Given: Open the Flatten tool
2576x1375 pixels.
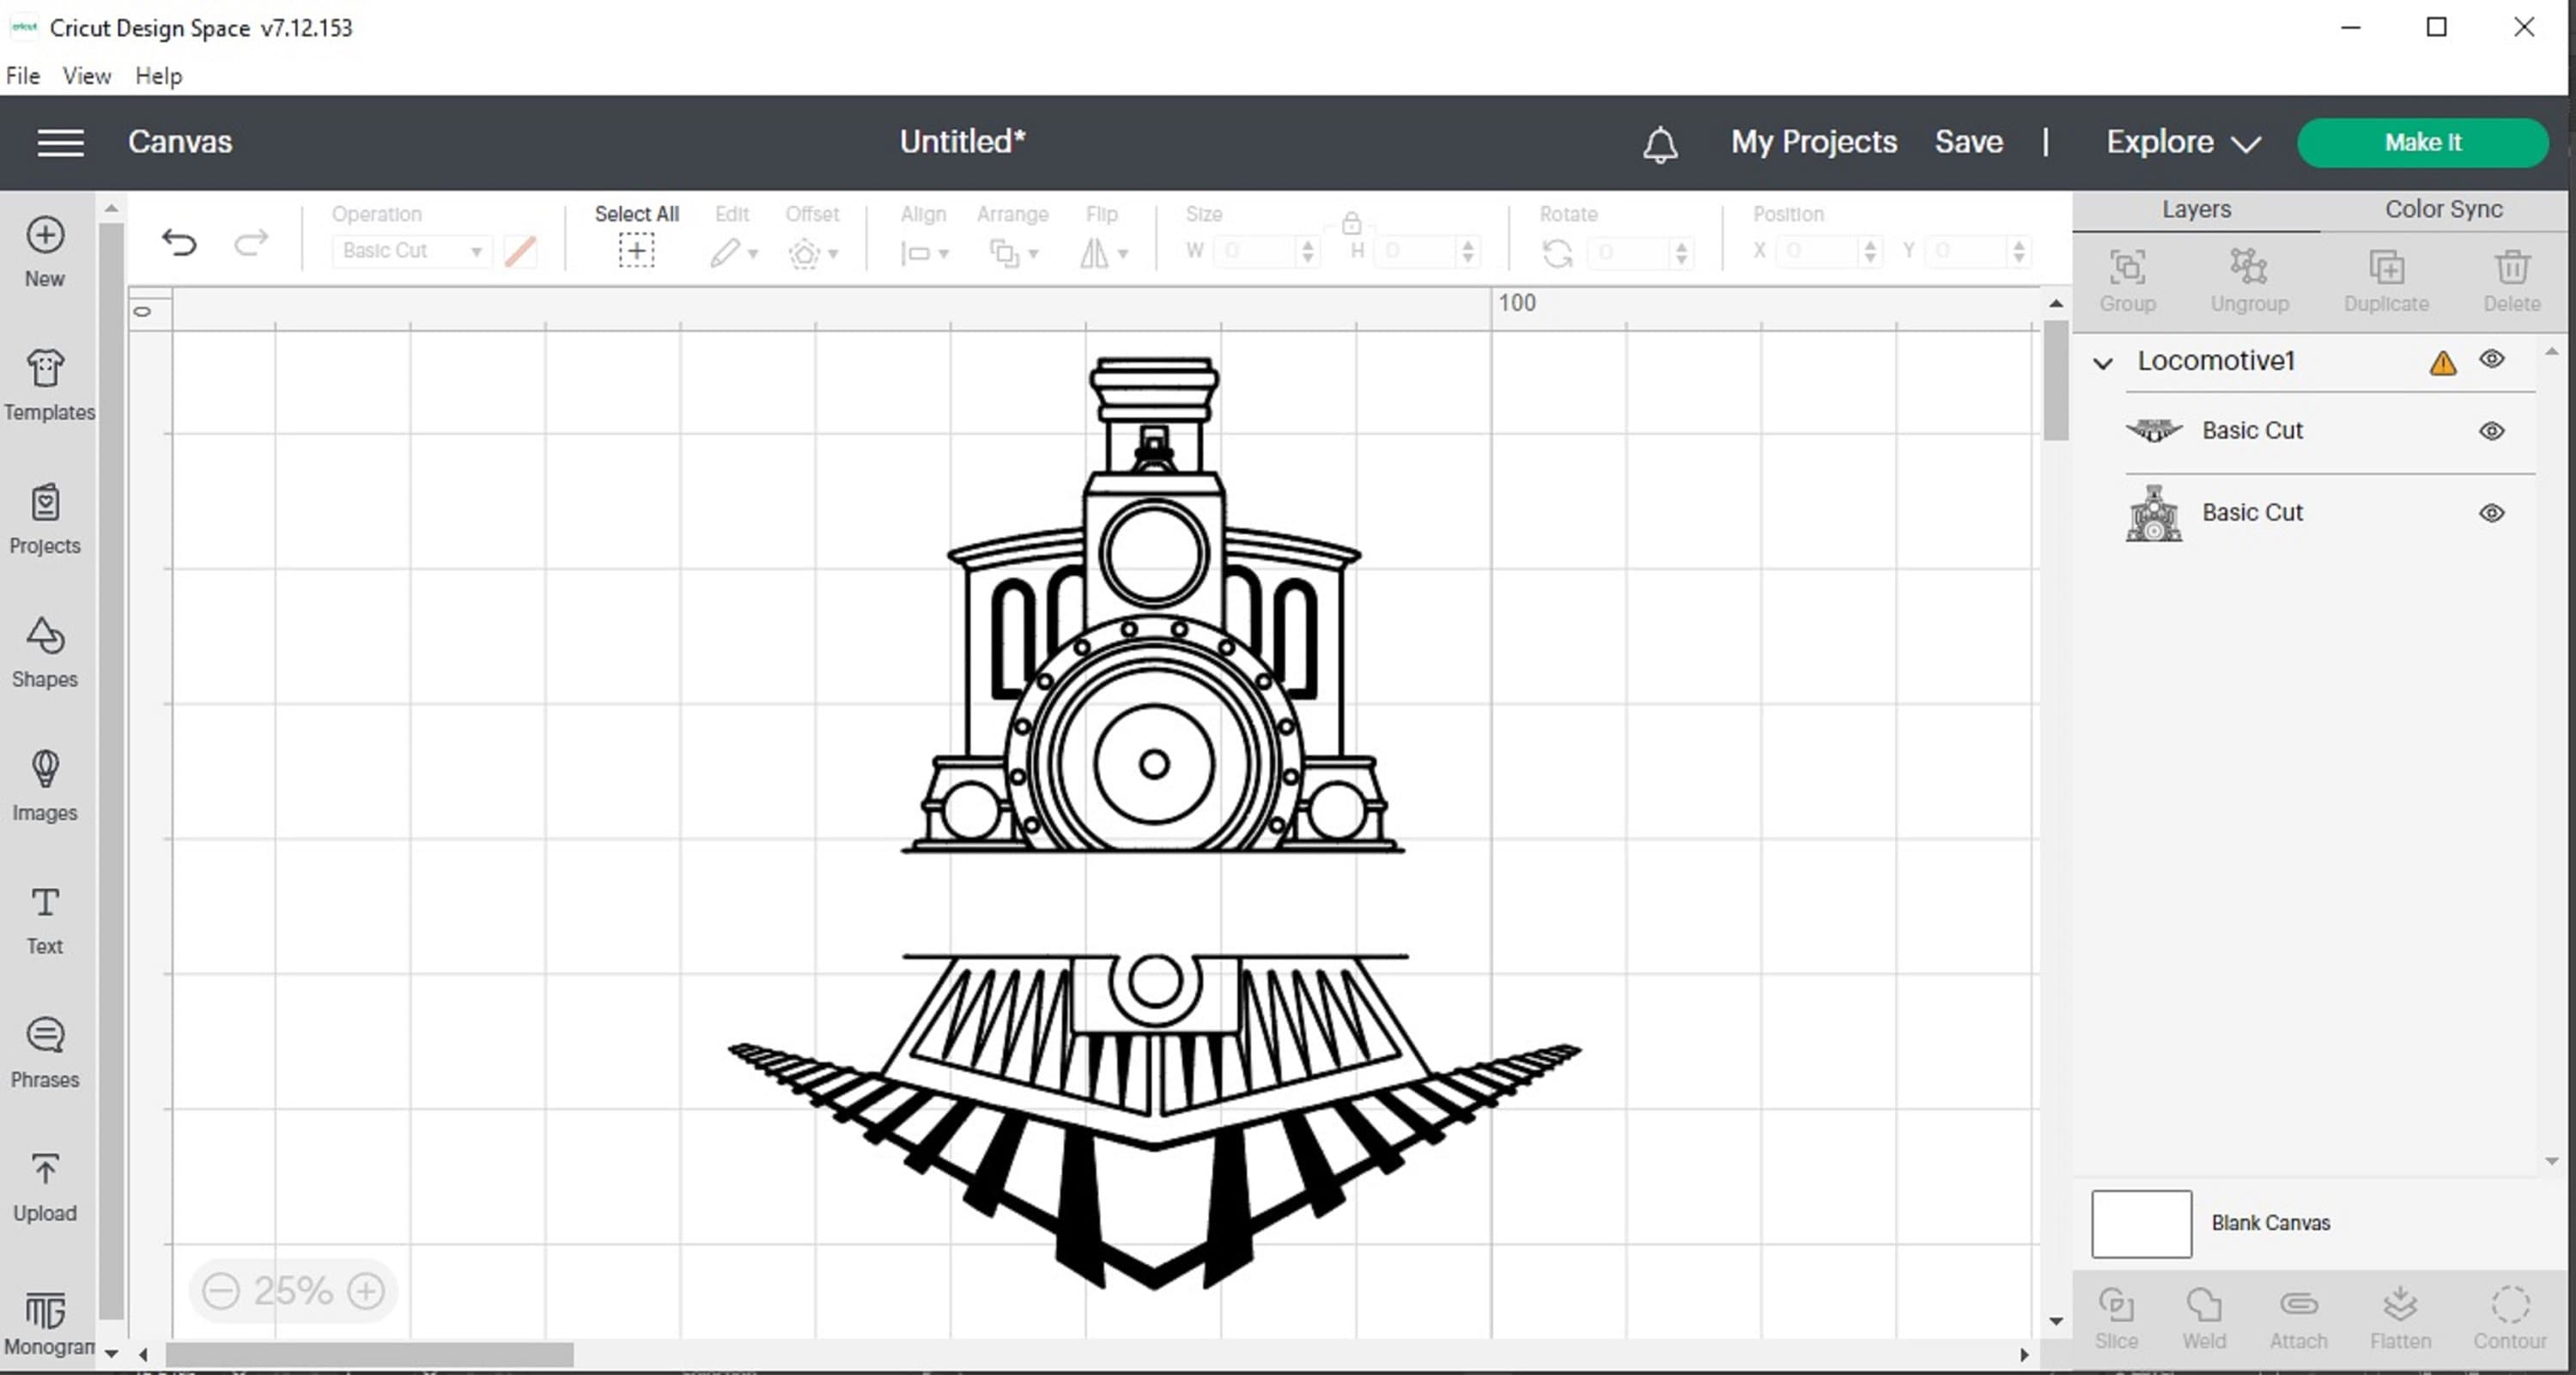Looking at the screenshot, I should click(2401, 1315).
